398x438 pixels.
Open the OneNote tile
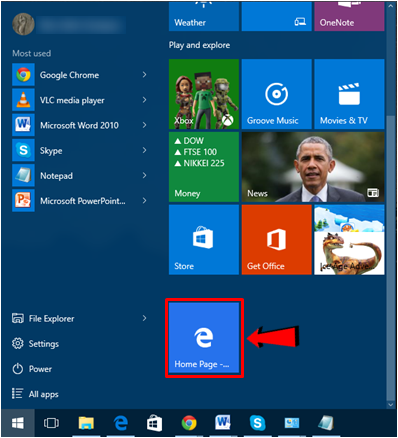349,16
